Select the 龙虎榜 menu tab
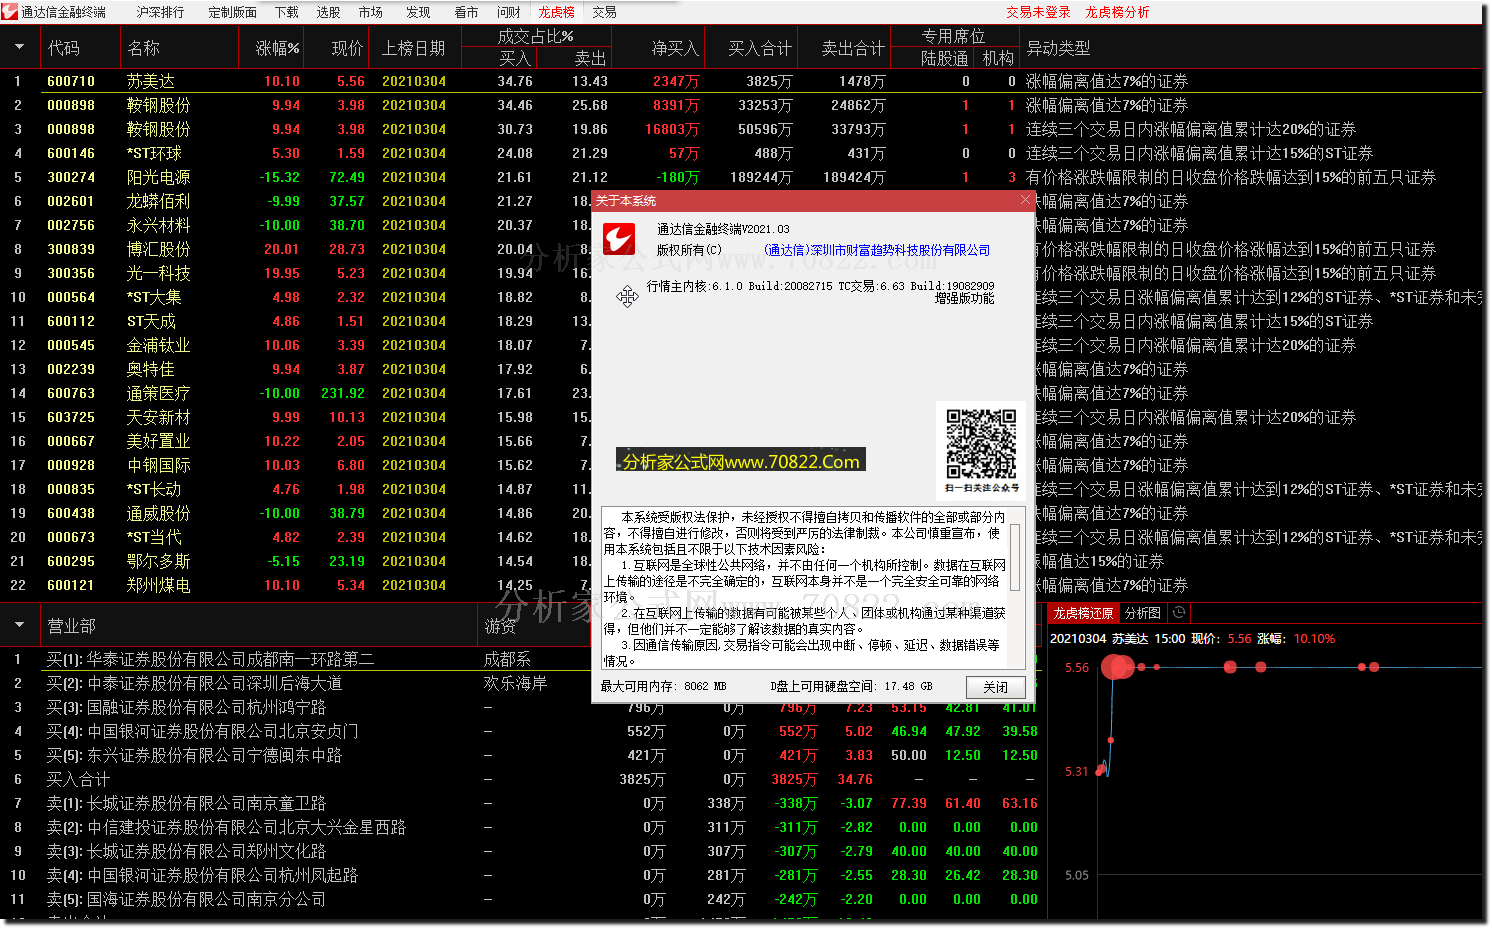 click(556, 12)
